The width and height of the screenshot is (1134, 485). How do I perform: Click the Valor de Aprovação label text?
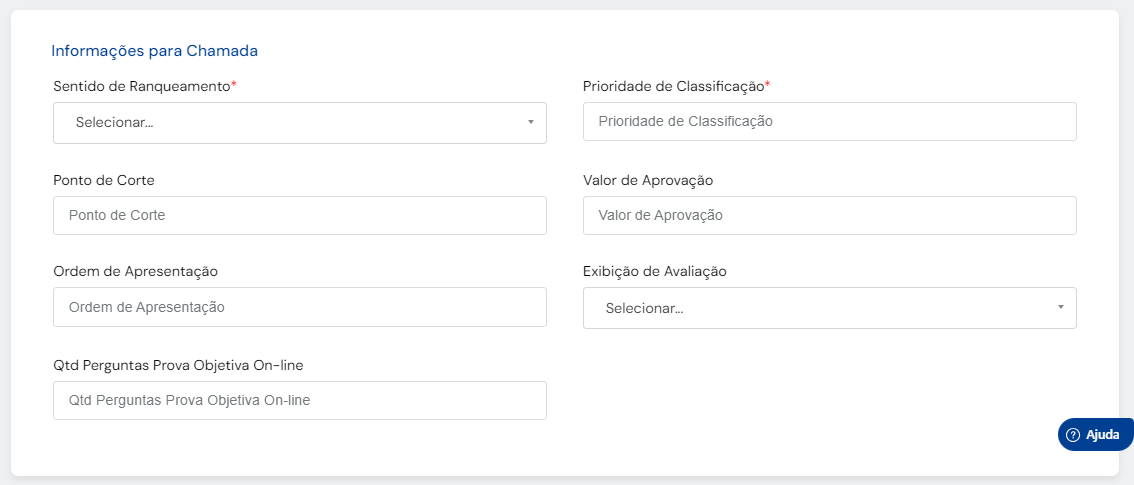(x=647, y=180)
